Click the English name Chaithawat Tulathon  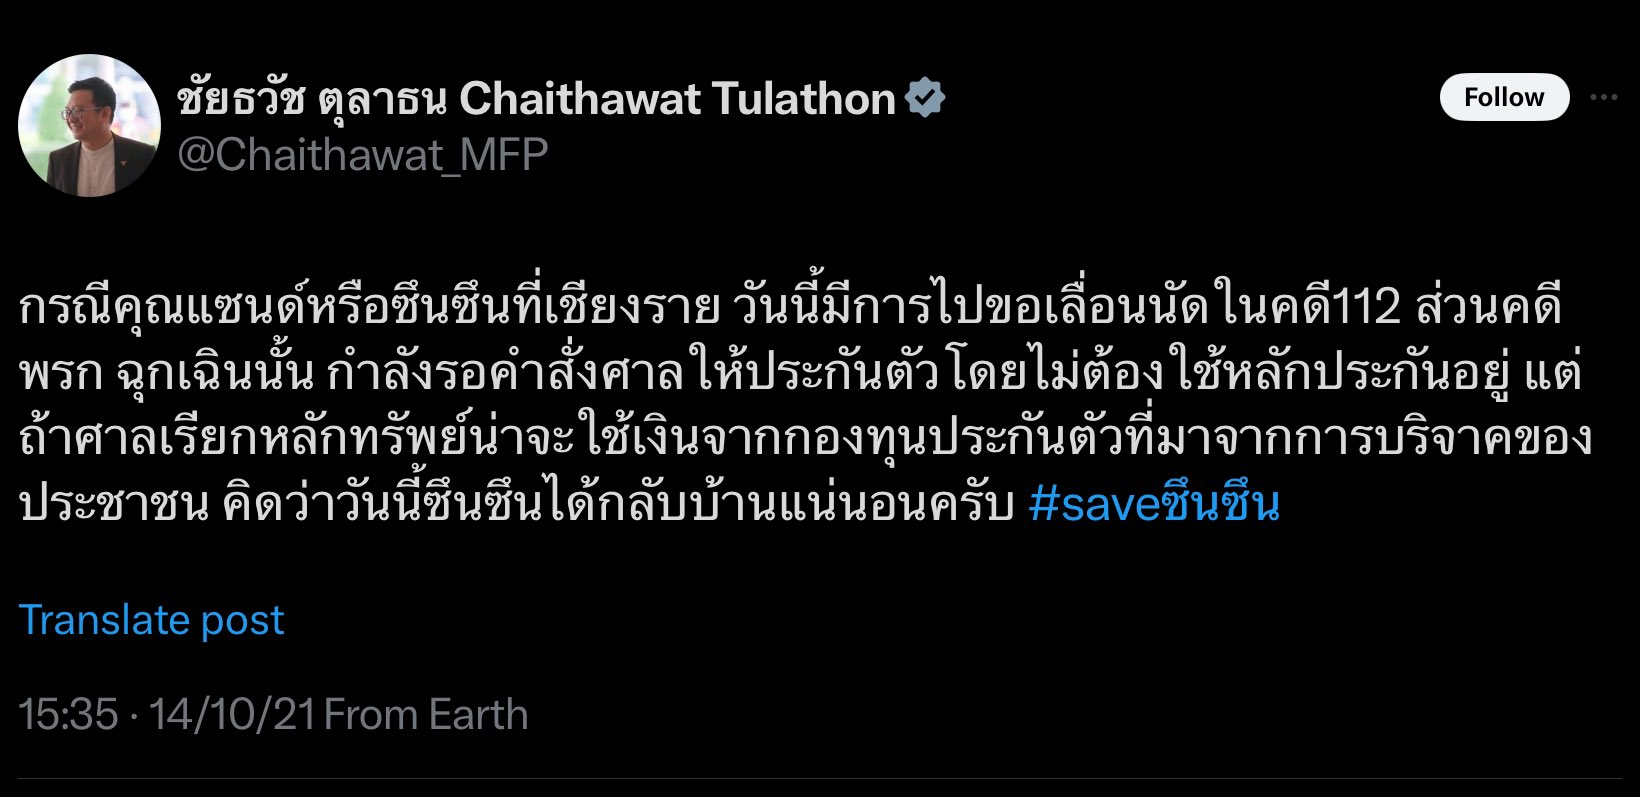point(677,98)
